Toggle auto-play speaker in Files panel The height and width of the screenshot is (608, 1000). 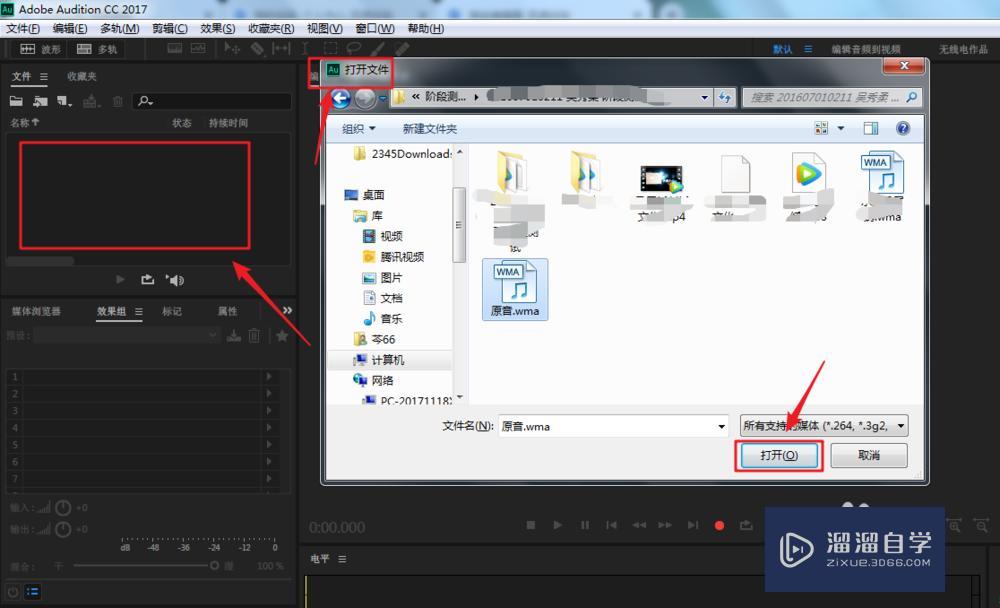click(x=175, y=279)
